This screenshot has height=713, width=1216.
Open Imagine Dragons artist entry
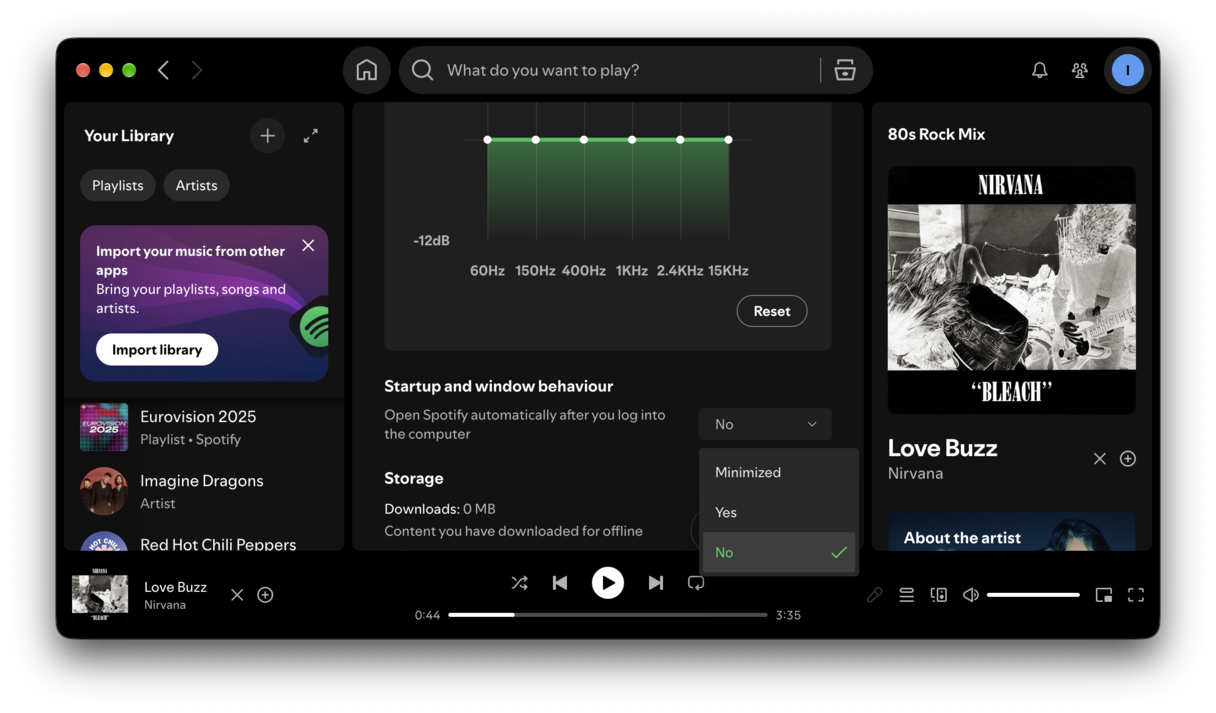tap(204, 491)
